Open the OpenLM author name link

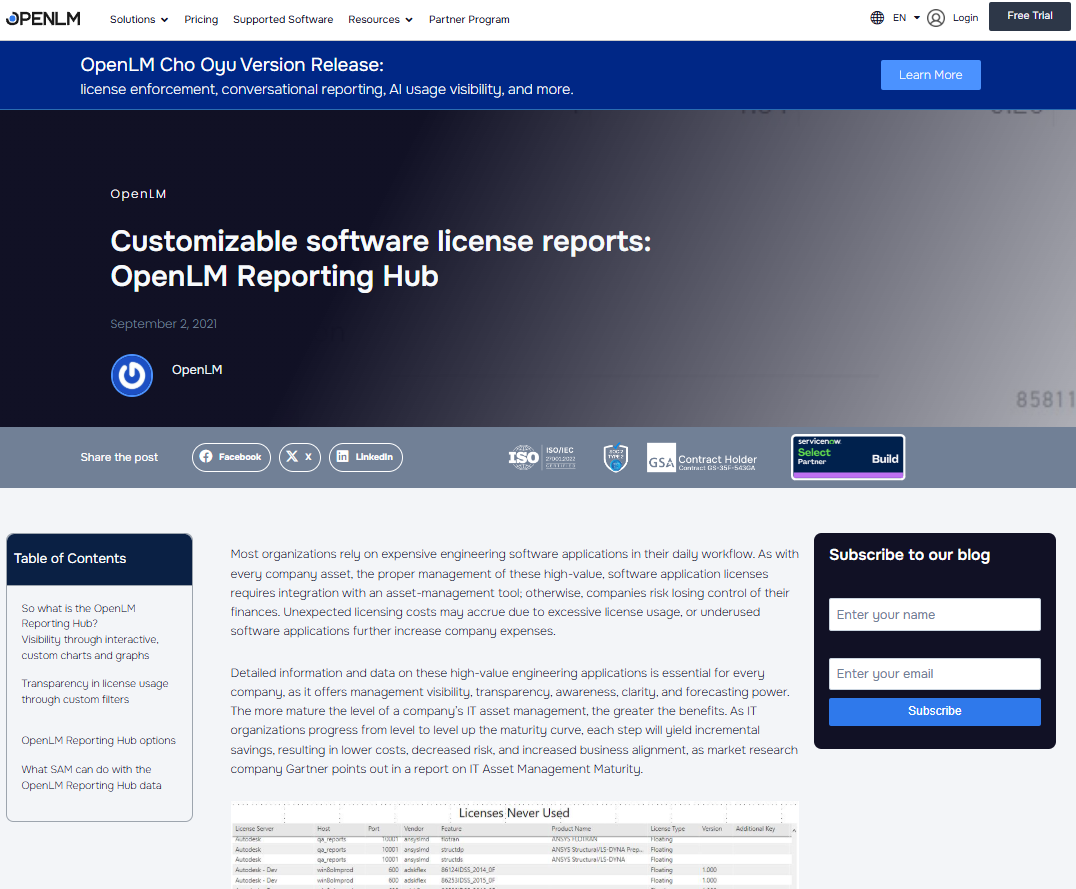pyautogui.click(x=197, y=369)
